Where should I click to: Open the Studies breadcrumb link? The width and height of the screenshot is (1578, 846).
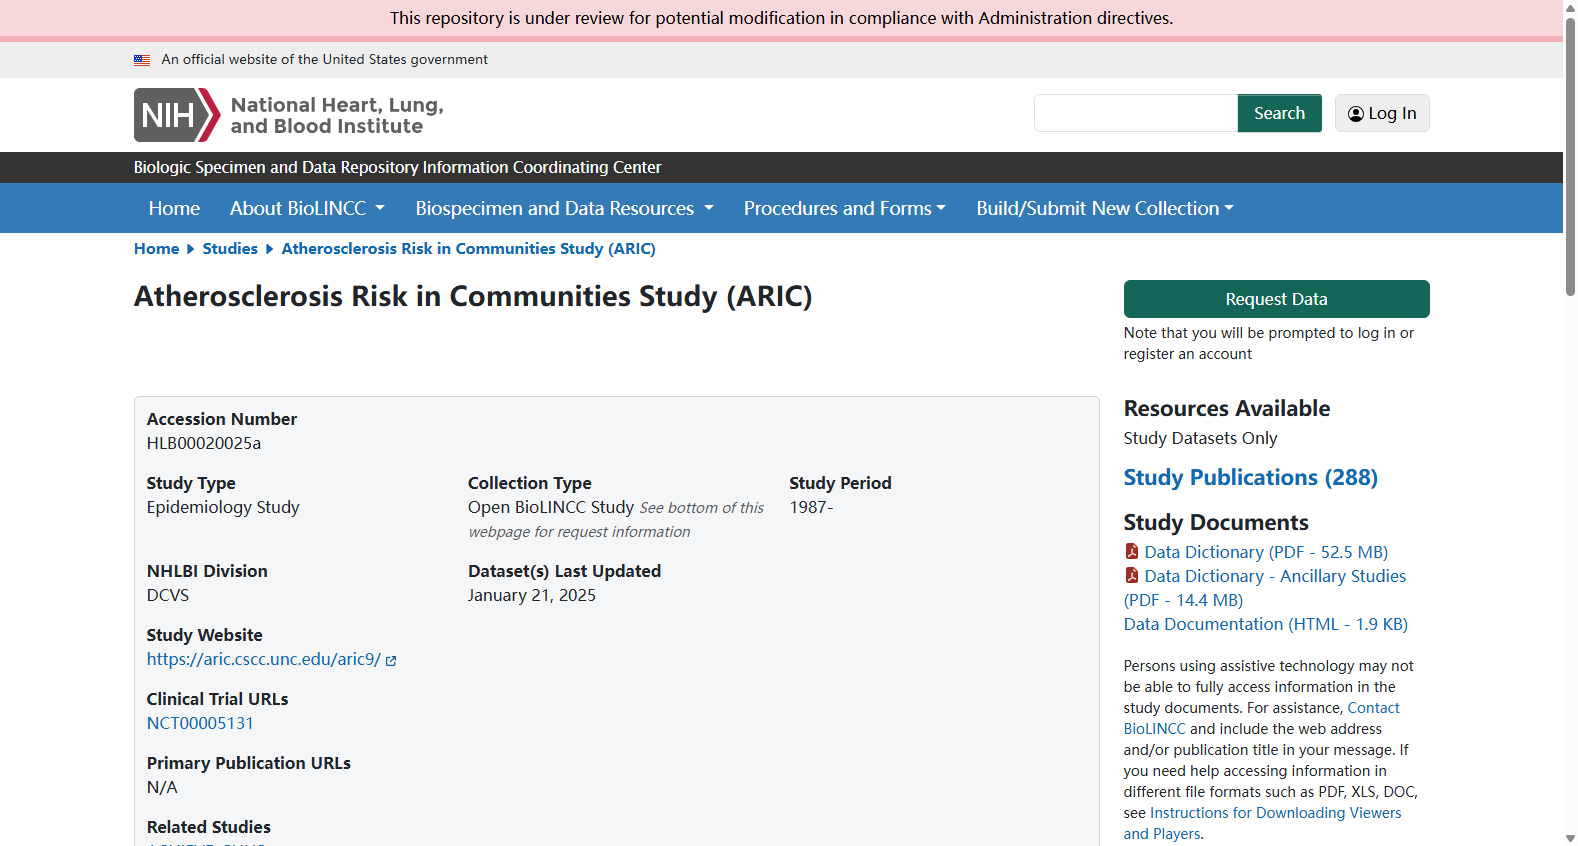[x=230, y=249]
